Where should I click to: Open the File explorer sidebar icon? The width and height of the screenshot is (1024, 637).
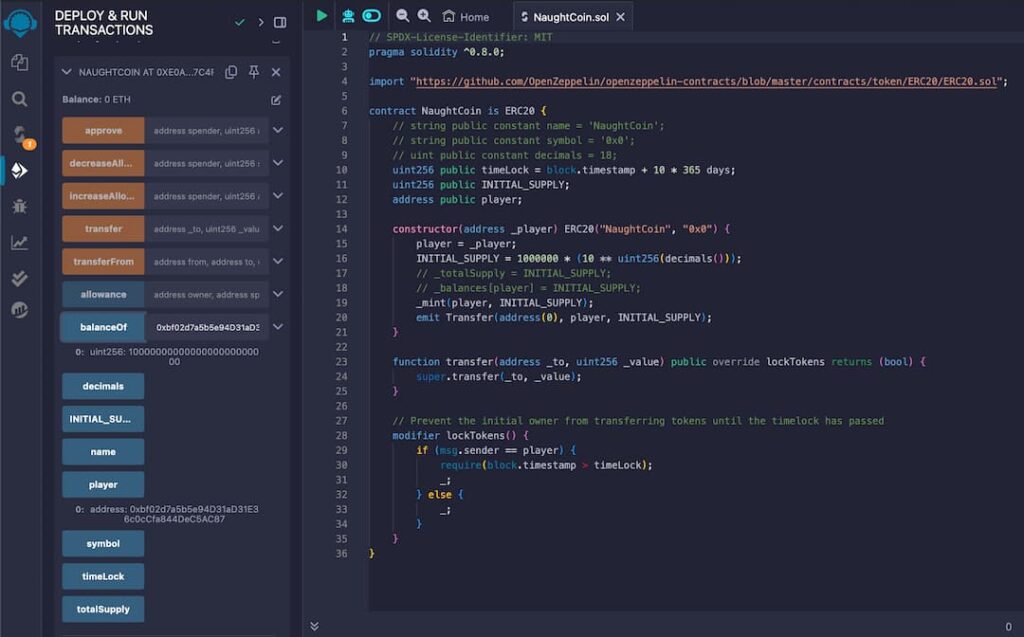tap(20, 63)
